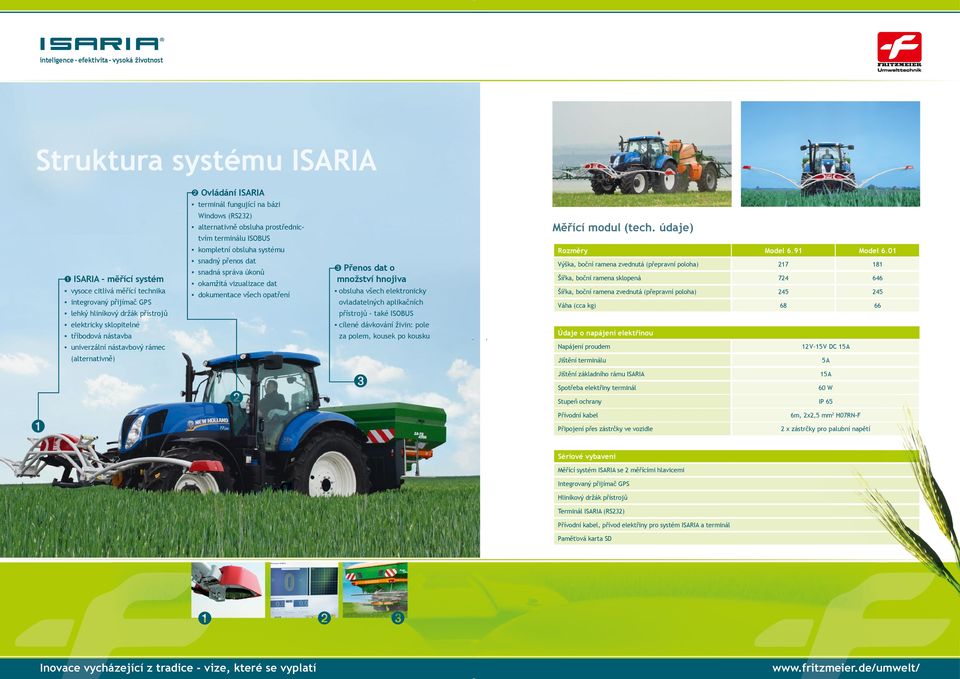
Task: Select the width value '646'
Action: 877,278
